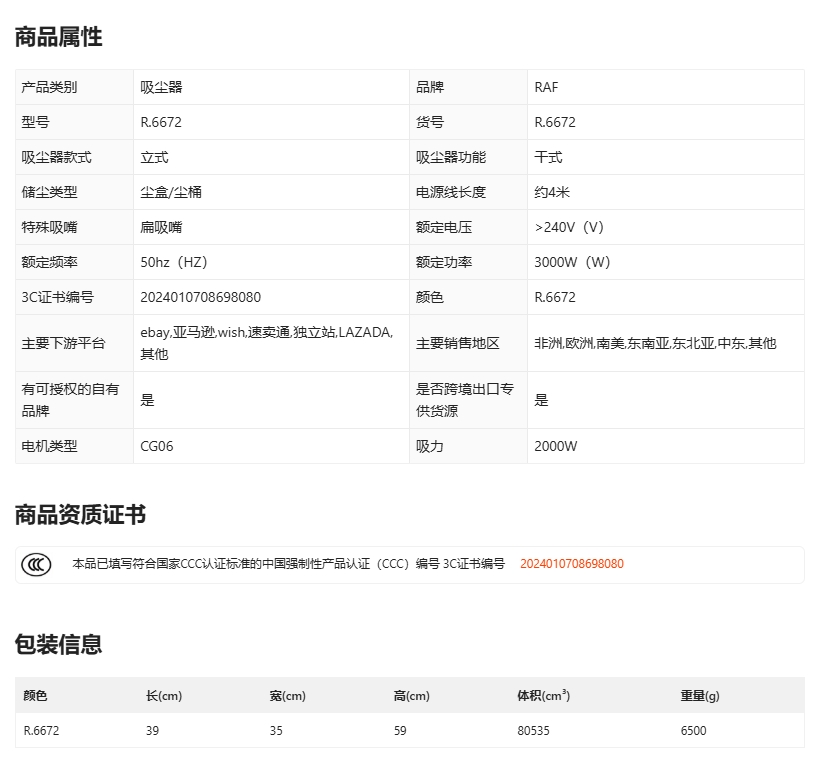The image size is (823, 772).
Task: Click the rated voltage >240V value
Action: click(x=570, y=227)
